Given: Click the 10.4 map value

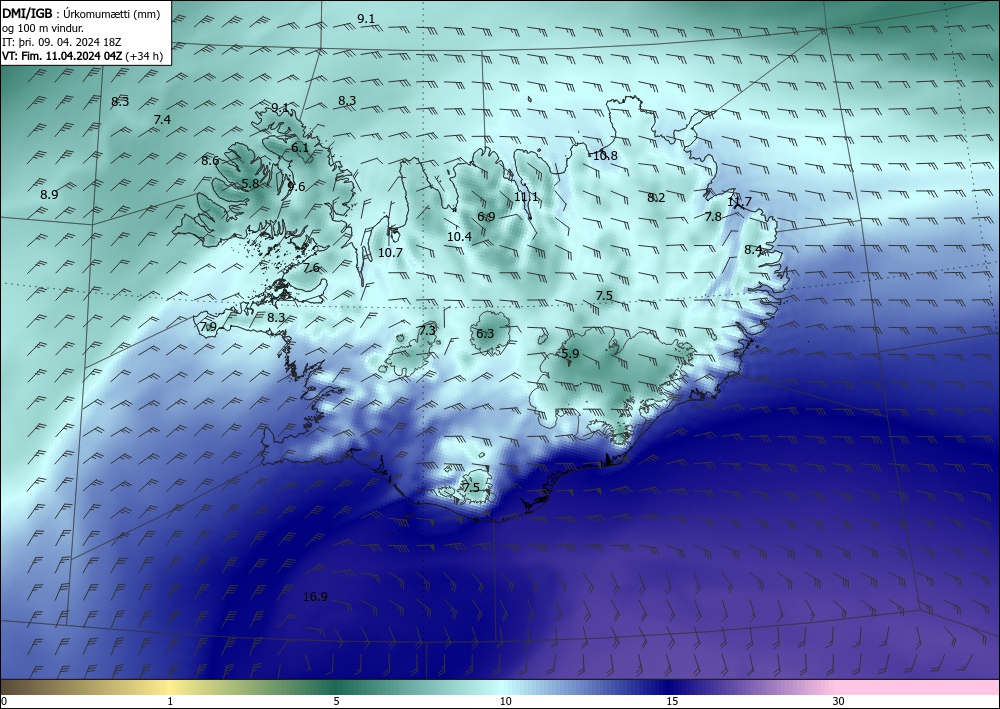Looking at the screenshot, I should click(x=459, y=237).
